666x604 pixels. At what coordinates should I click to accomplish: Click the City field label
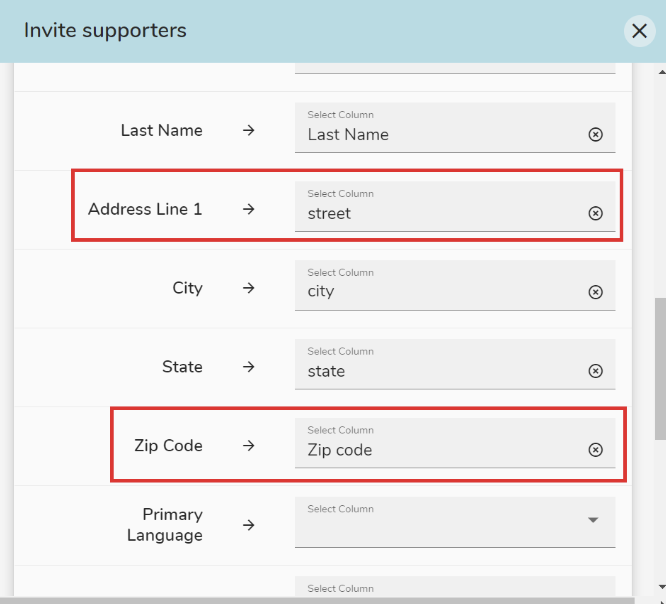(x=187, y=288)
